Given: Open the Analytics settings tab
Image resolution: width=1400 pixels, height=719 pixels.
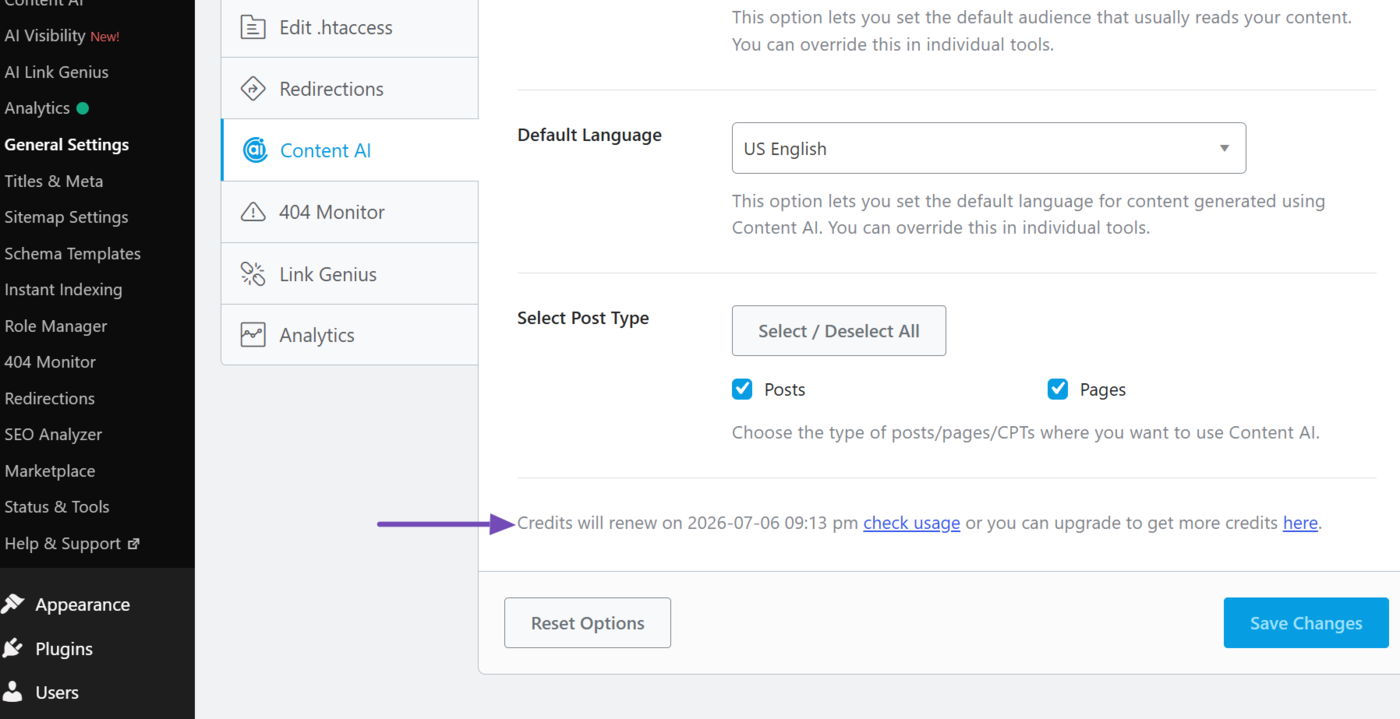Looking at the screenshot, I should (349, 335).
